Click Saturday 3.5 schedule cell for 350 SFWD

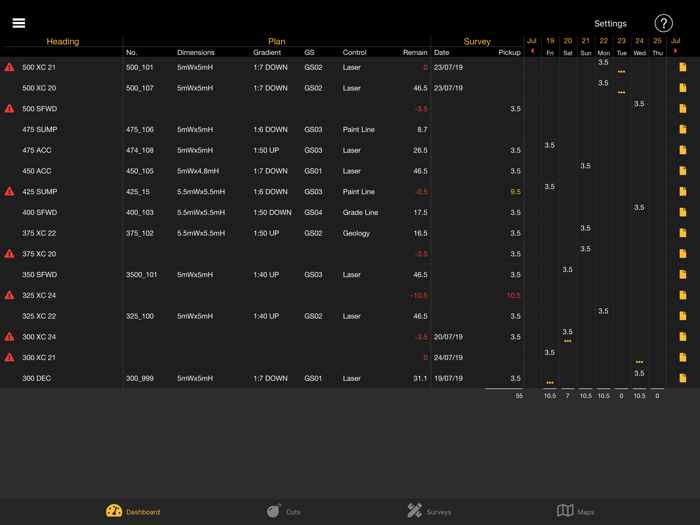pos(567,269)
